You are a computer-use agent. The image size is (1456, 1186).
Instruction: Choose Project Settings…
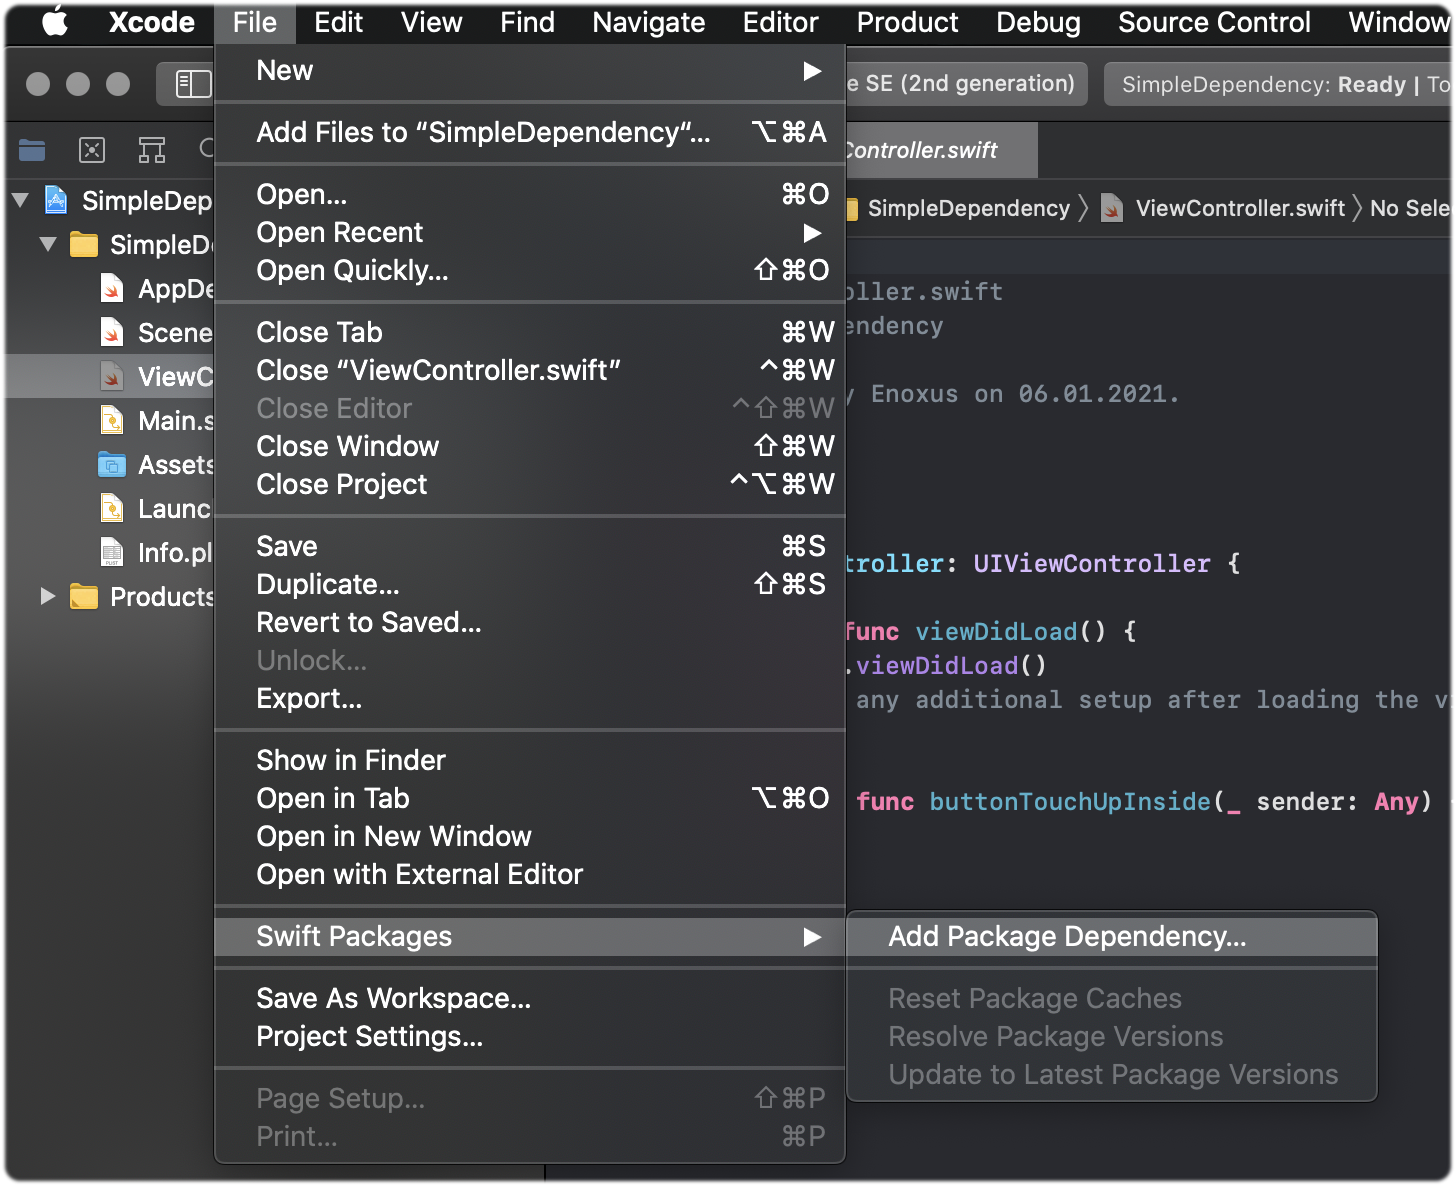click(530, 1036)
